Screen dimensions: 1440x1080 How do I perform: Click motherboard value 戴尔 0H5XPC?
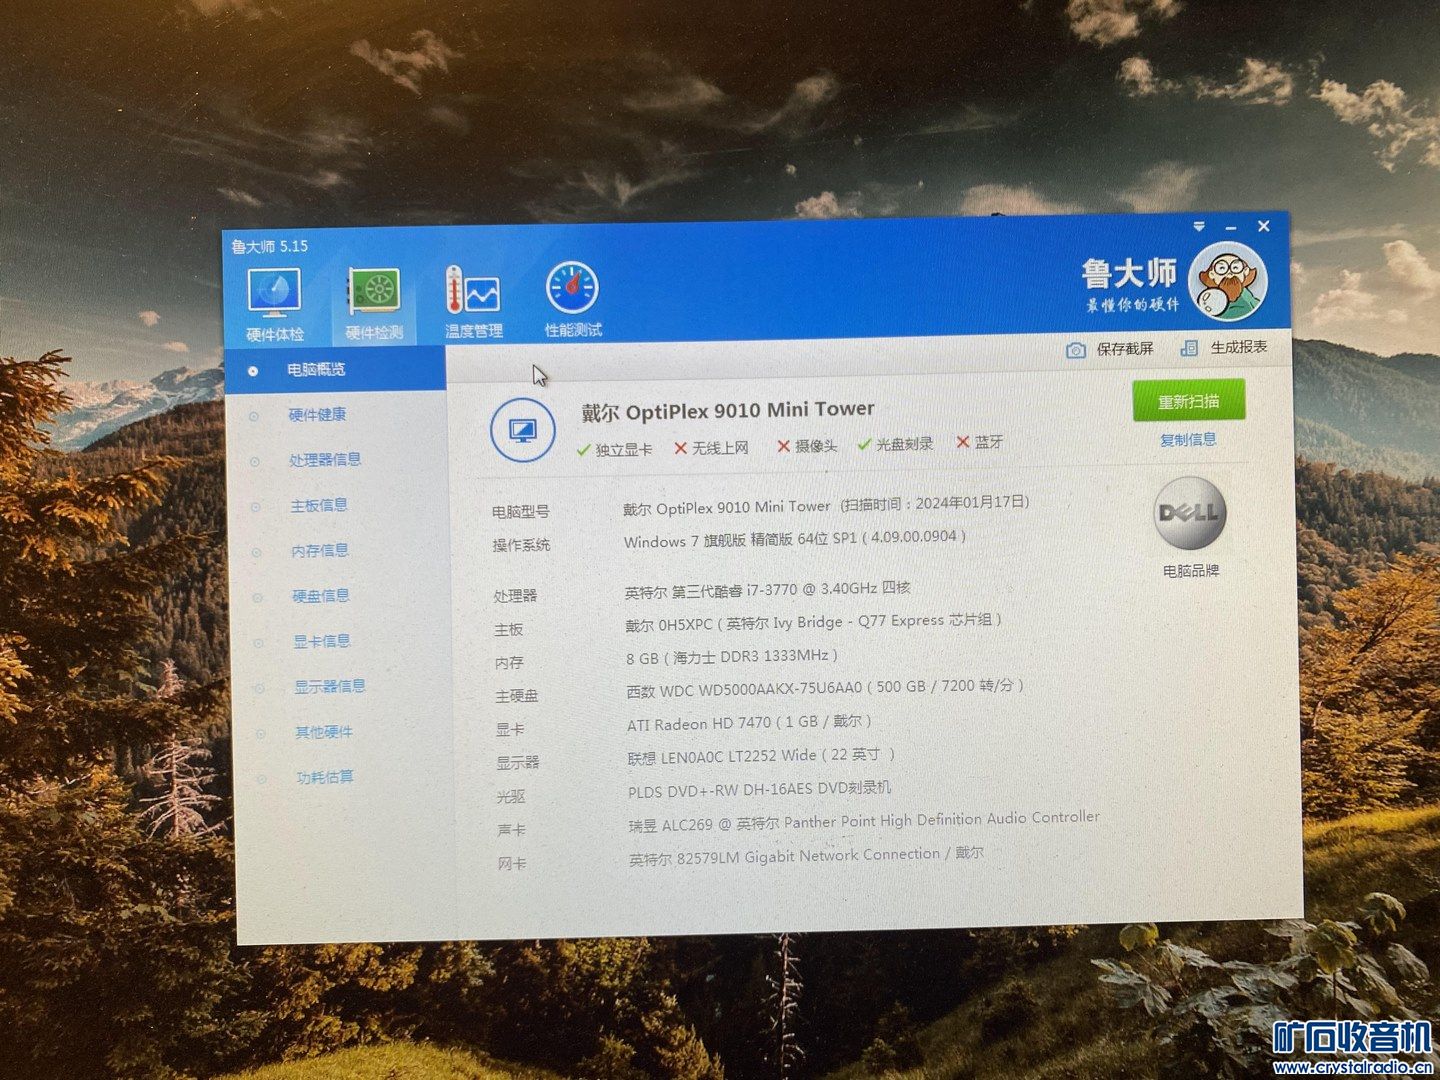[813, 622]
